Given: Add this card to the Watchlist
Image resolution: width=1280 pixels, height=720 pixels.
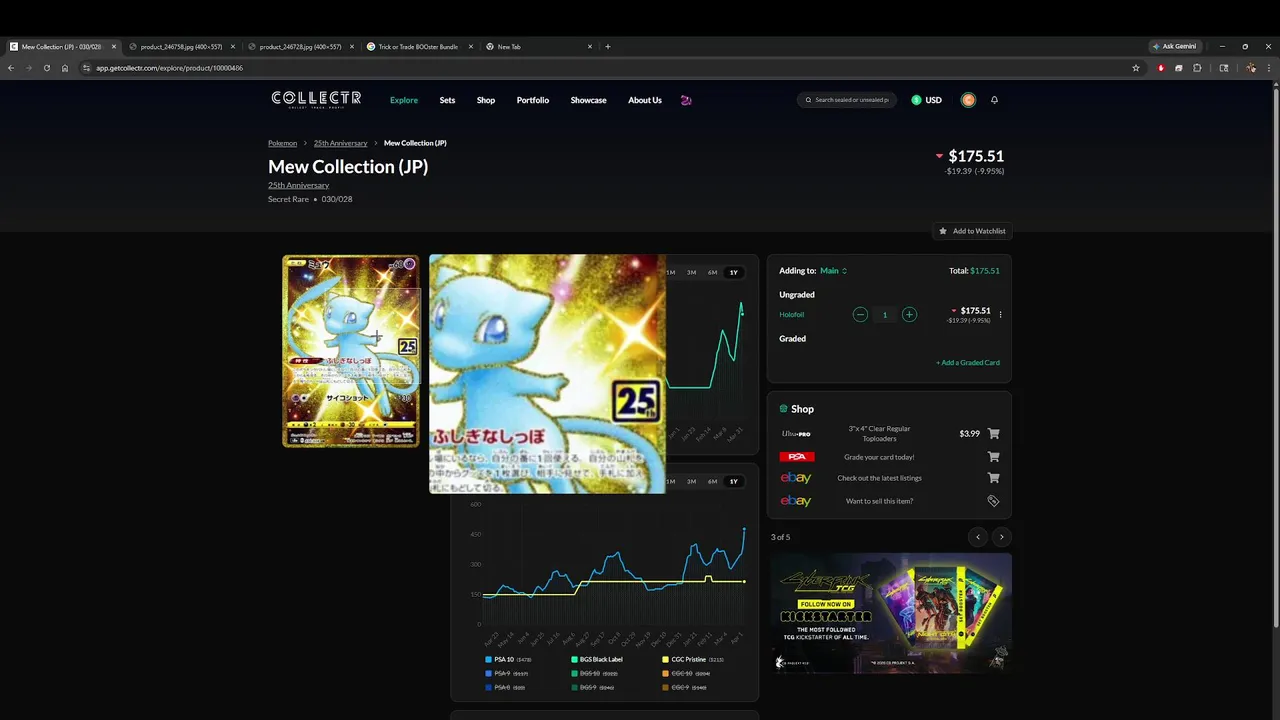Looking at the screenshot, I should click(x=972, y=231).
